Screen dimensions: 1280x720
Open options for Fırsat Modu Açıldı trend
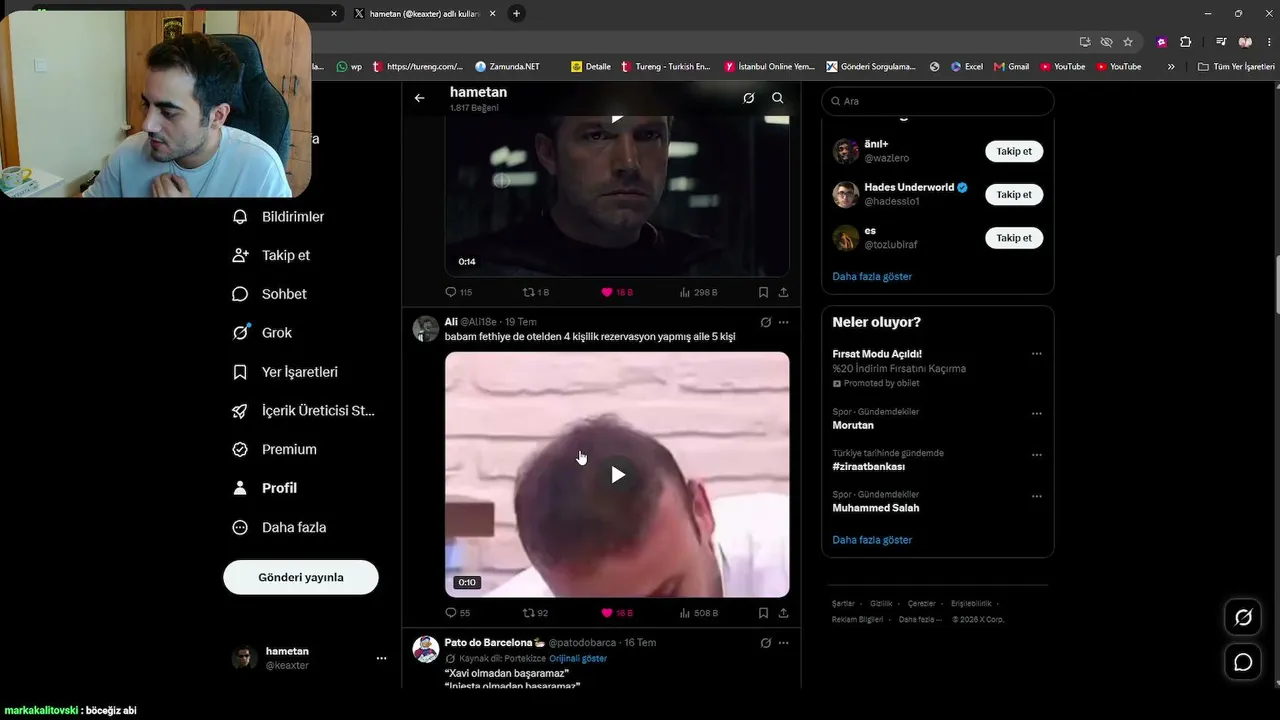[1037, 354]
